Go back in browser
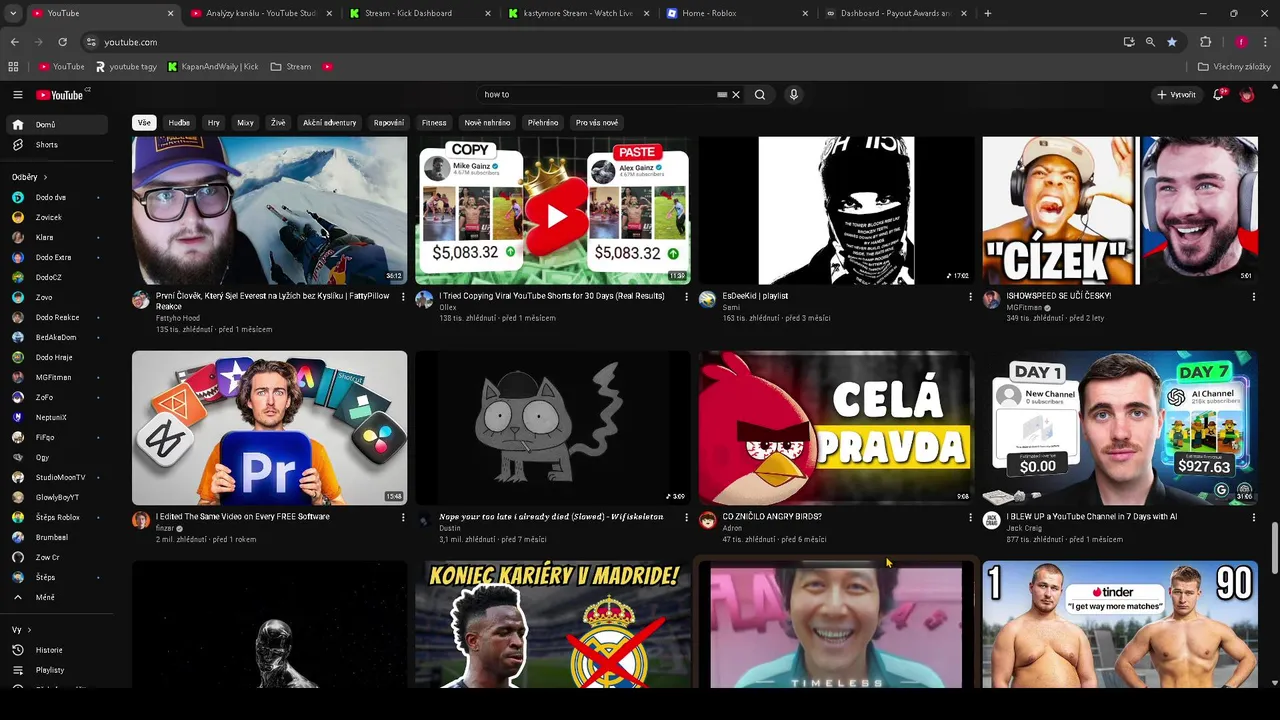The height and width of the screenshot is (720, 1280). [x=15, y=42]
